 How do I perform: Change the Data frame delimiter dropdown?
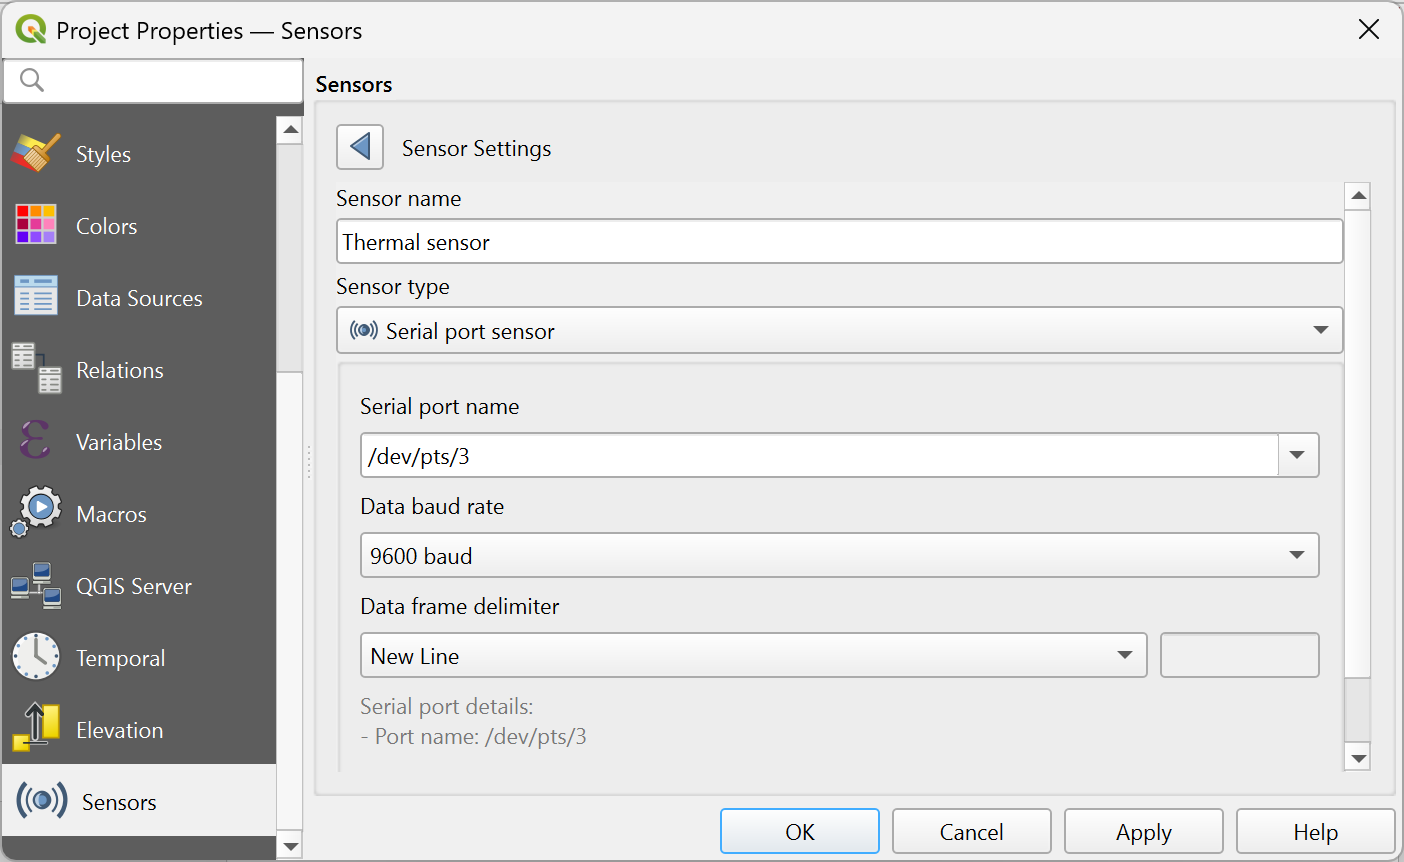[1125, 655]
